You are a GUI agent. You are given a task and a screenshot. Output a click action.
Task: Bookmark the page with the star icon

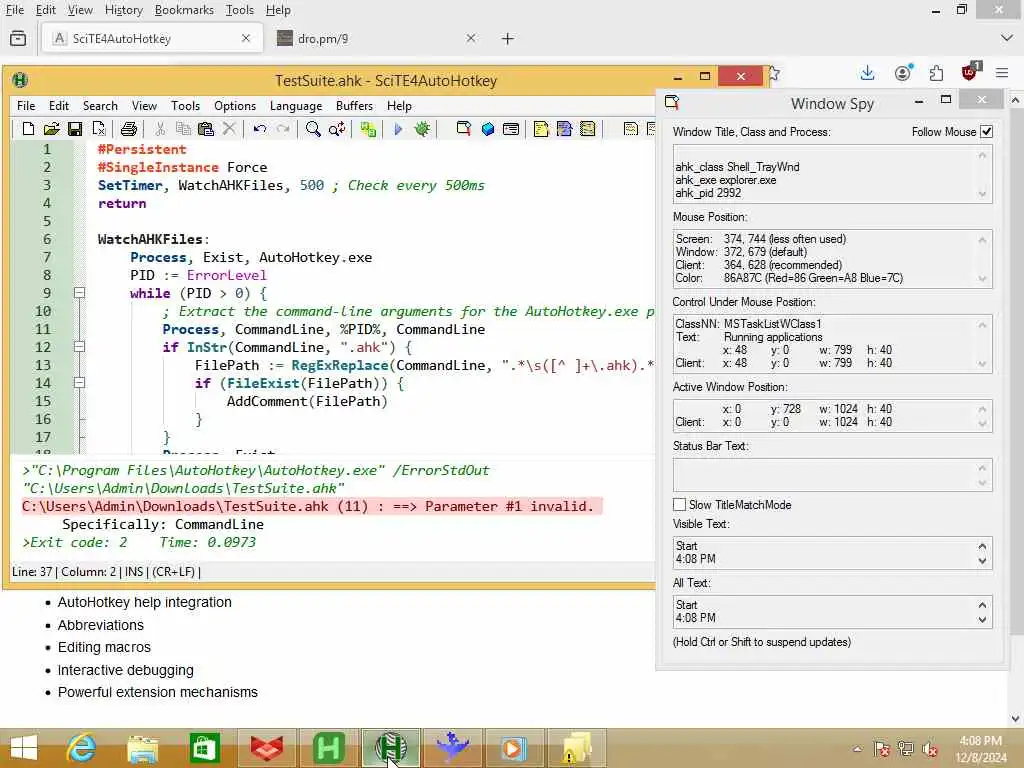tap(774, 72)
